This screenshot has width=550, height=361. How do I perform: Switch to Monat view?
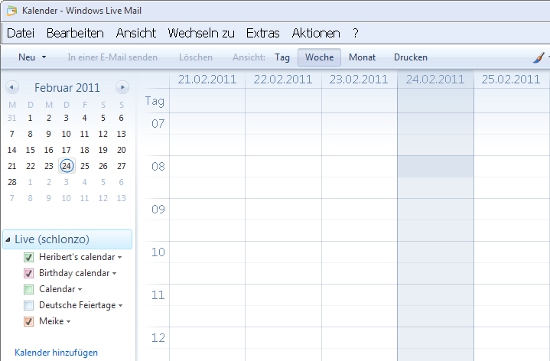click(x=362, y=58)
